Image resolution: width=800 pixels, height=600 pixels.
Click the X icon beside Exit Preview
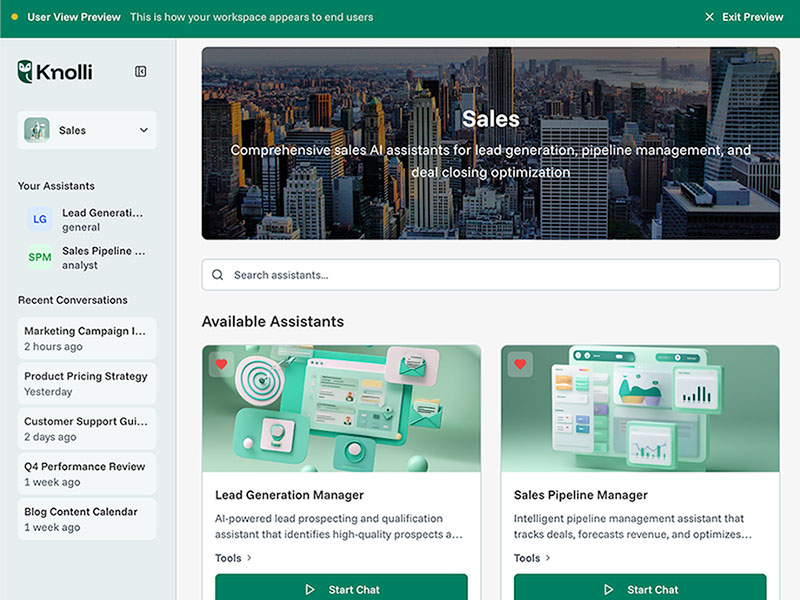pos(709,17)
